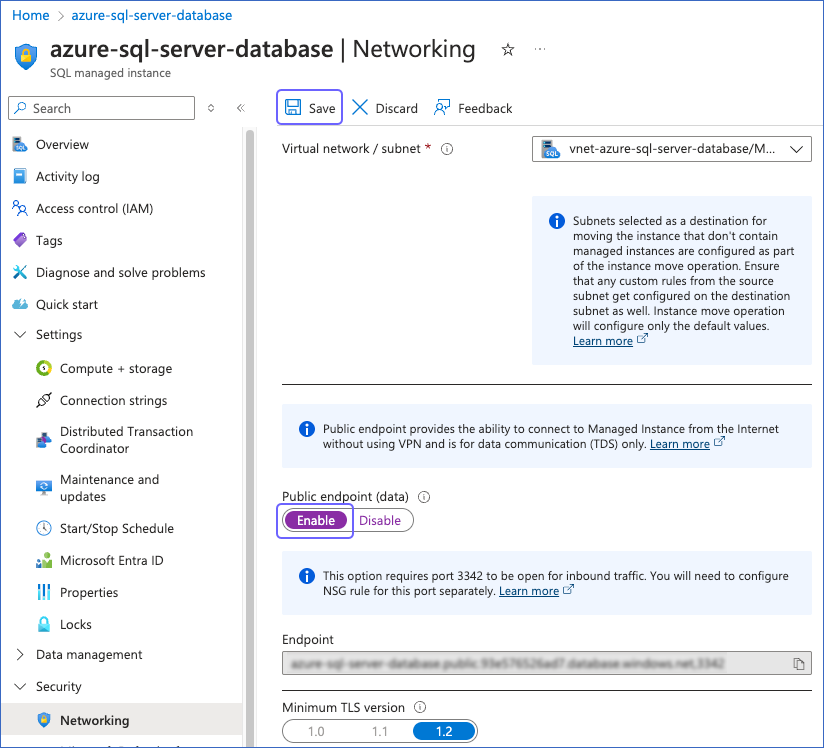Click the Activity log icon
Screen dimensions: 824x748
tap(20, 176)
